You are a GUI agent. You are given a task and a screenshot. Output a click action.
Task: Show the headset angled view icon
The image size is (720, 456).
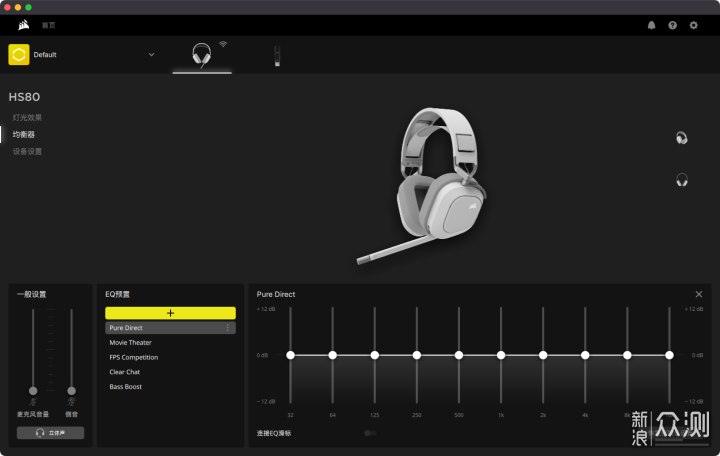pyautogui.click(x=681, y=138)
